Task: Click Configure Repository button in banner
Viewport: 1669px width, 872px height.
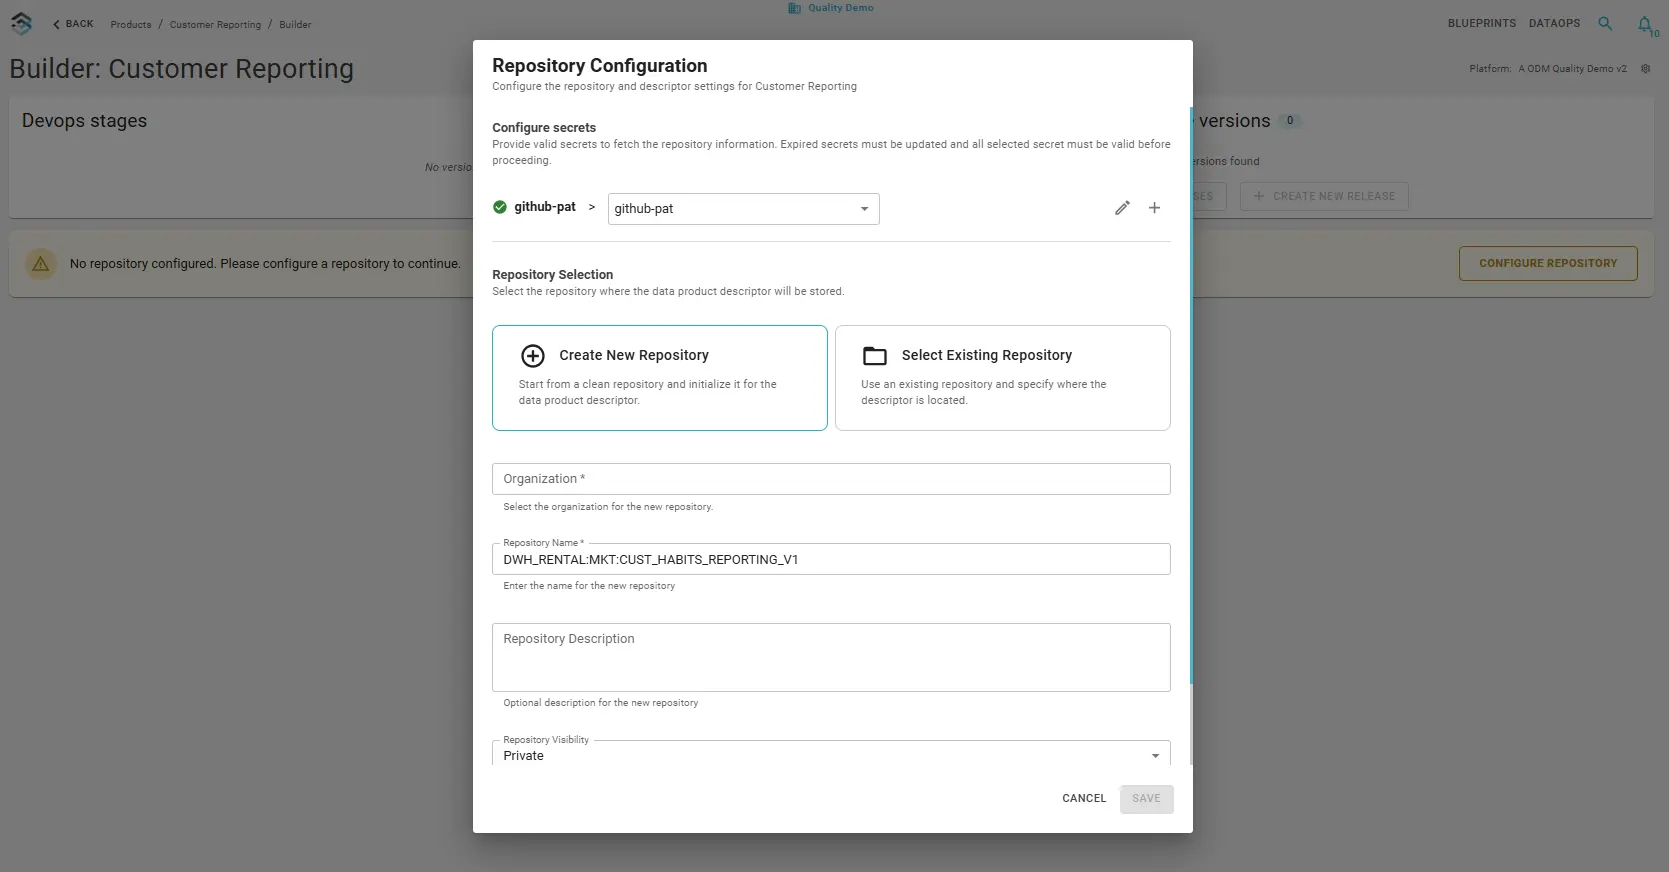Action: click(1548, 263)
